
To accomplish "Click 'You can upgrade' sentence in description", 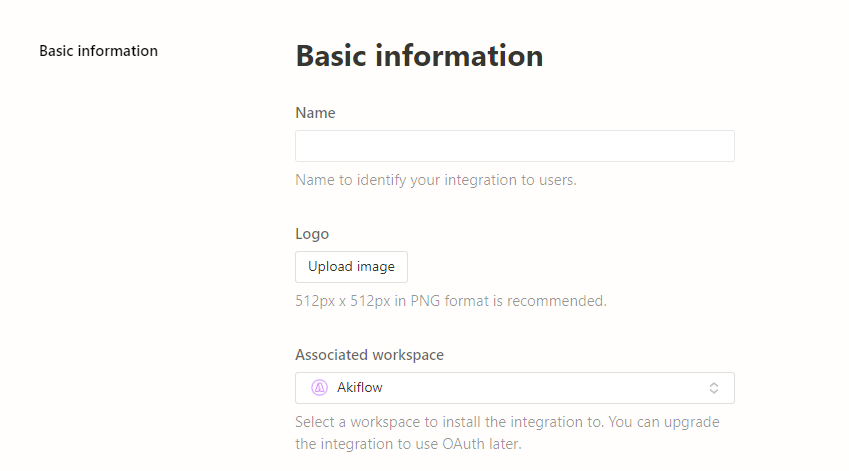I will (664, 422).
